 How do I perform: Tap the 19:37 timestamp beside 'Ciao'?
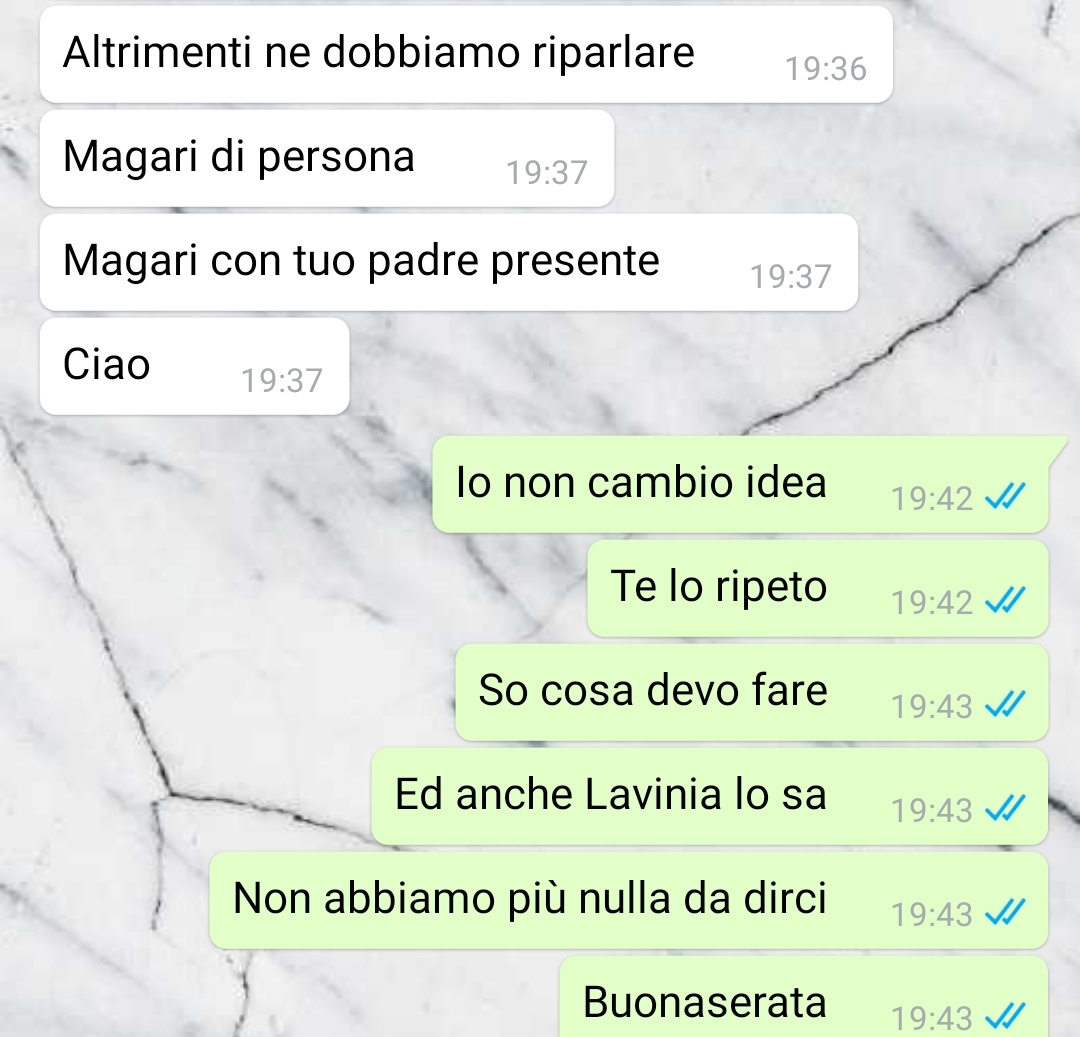(282, 381)
